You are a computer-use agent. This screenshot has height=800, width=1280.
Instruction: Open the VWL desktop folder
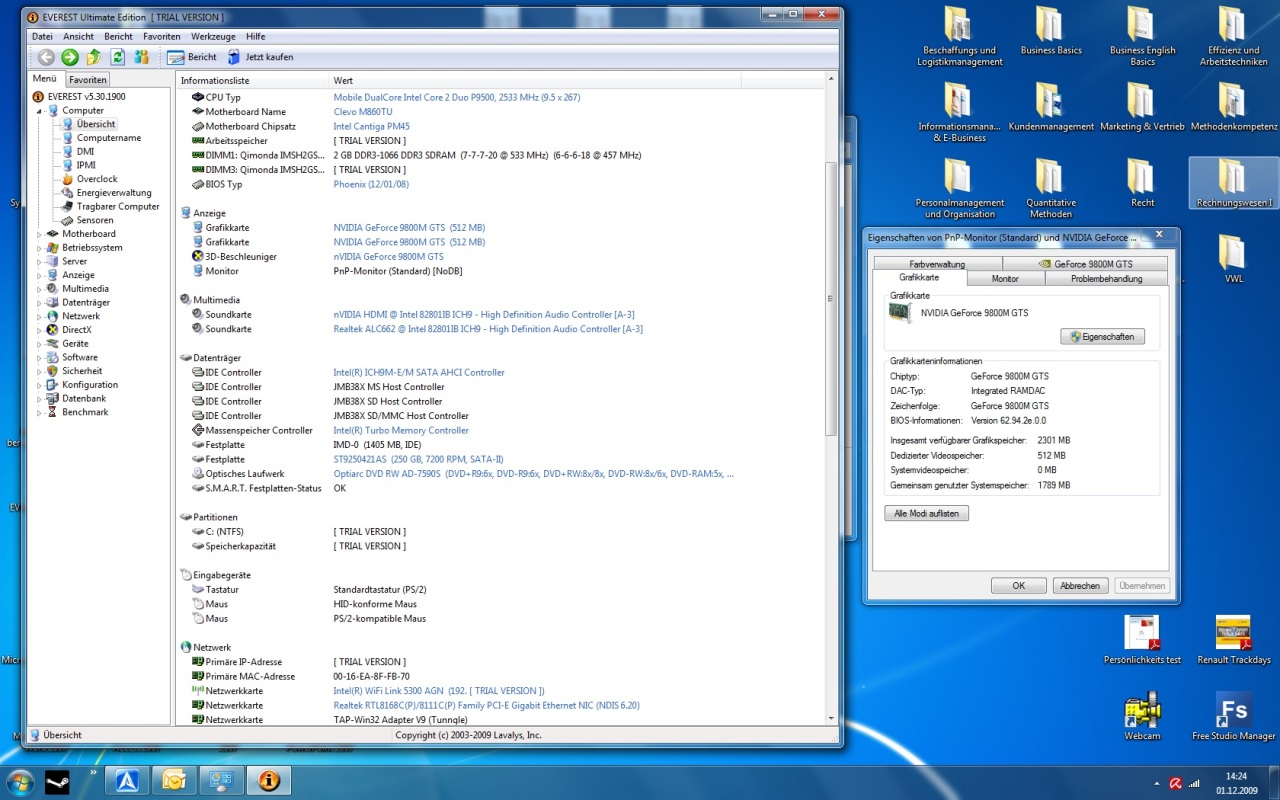[x=1233, y=259]
